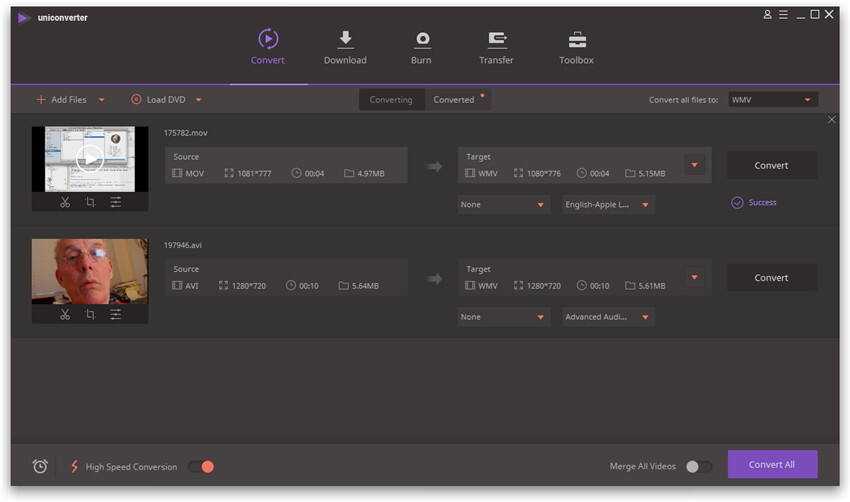Click Convert button for 197946.avi
Image resolution: width=850 pixels, height=502 pixels.
click(x=771, y=278)
